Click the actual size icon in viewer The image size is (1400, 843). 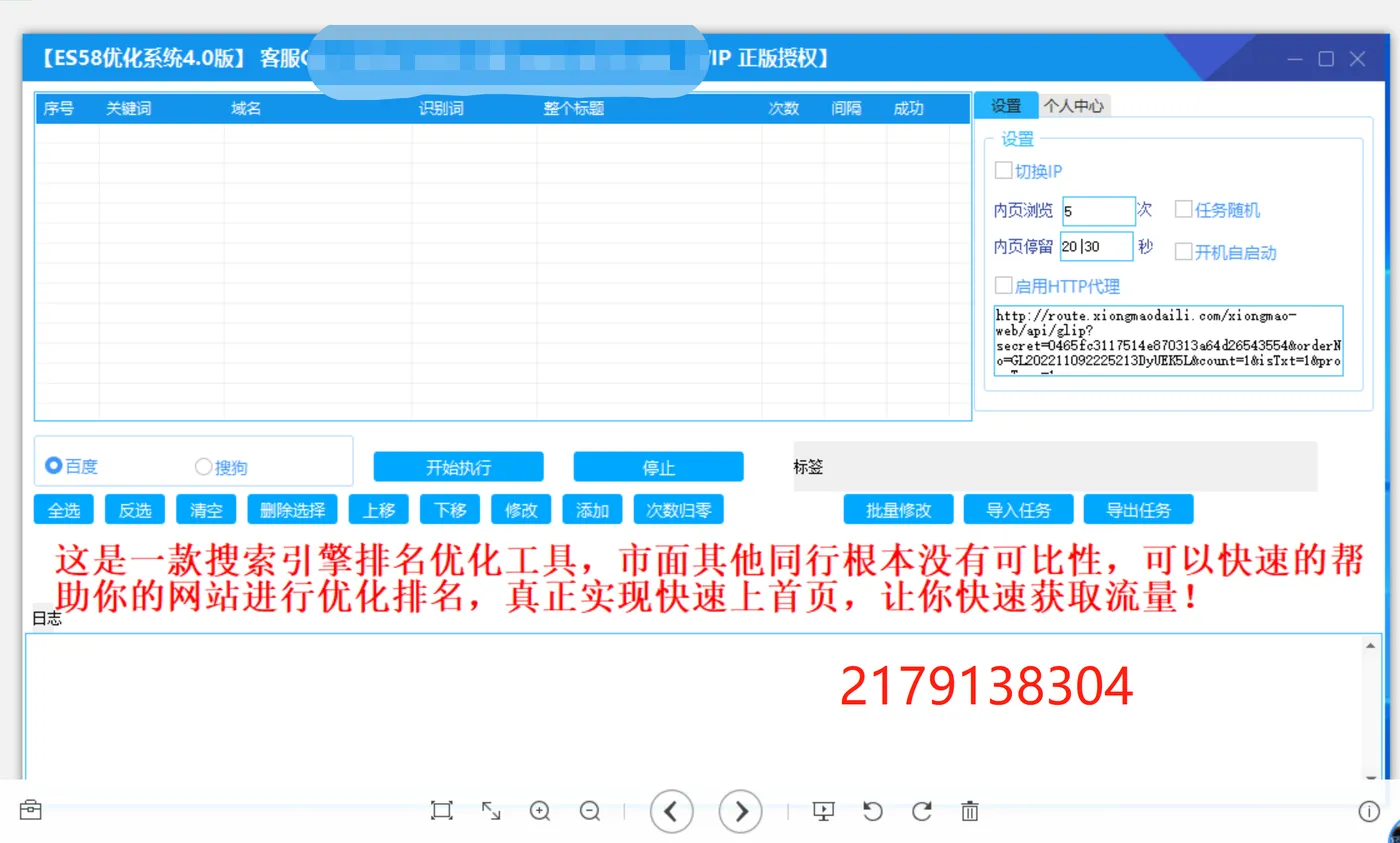coord(442,810)
